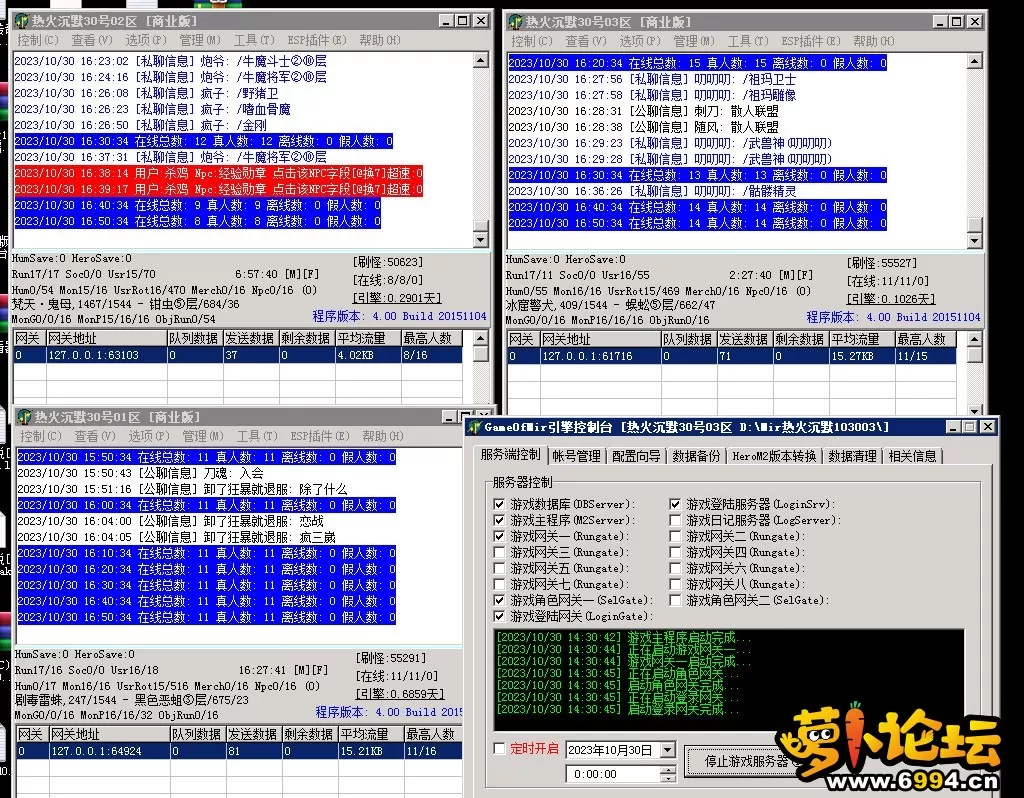Enable 游戏网关六 (Rungate) checkbox
The width and height of the screenshot is (1024, 798).
click(675, 568)
